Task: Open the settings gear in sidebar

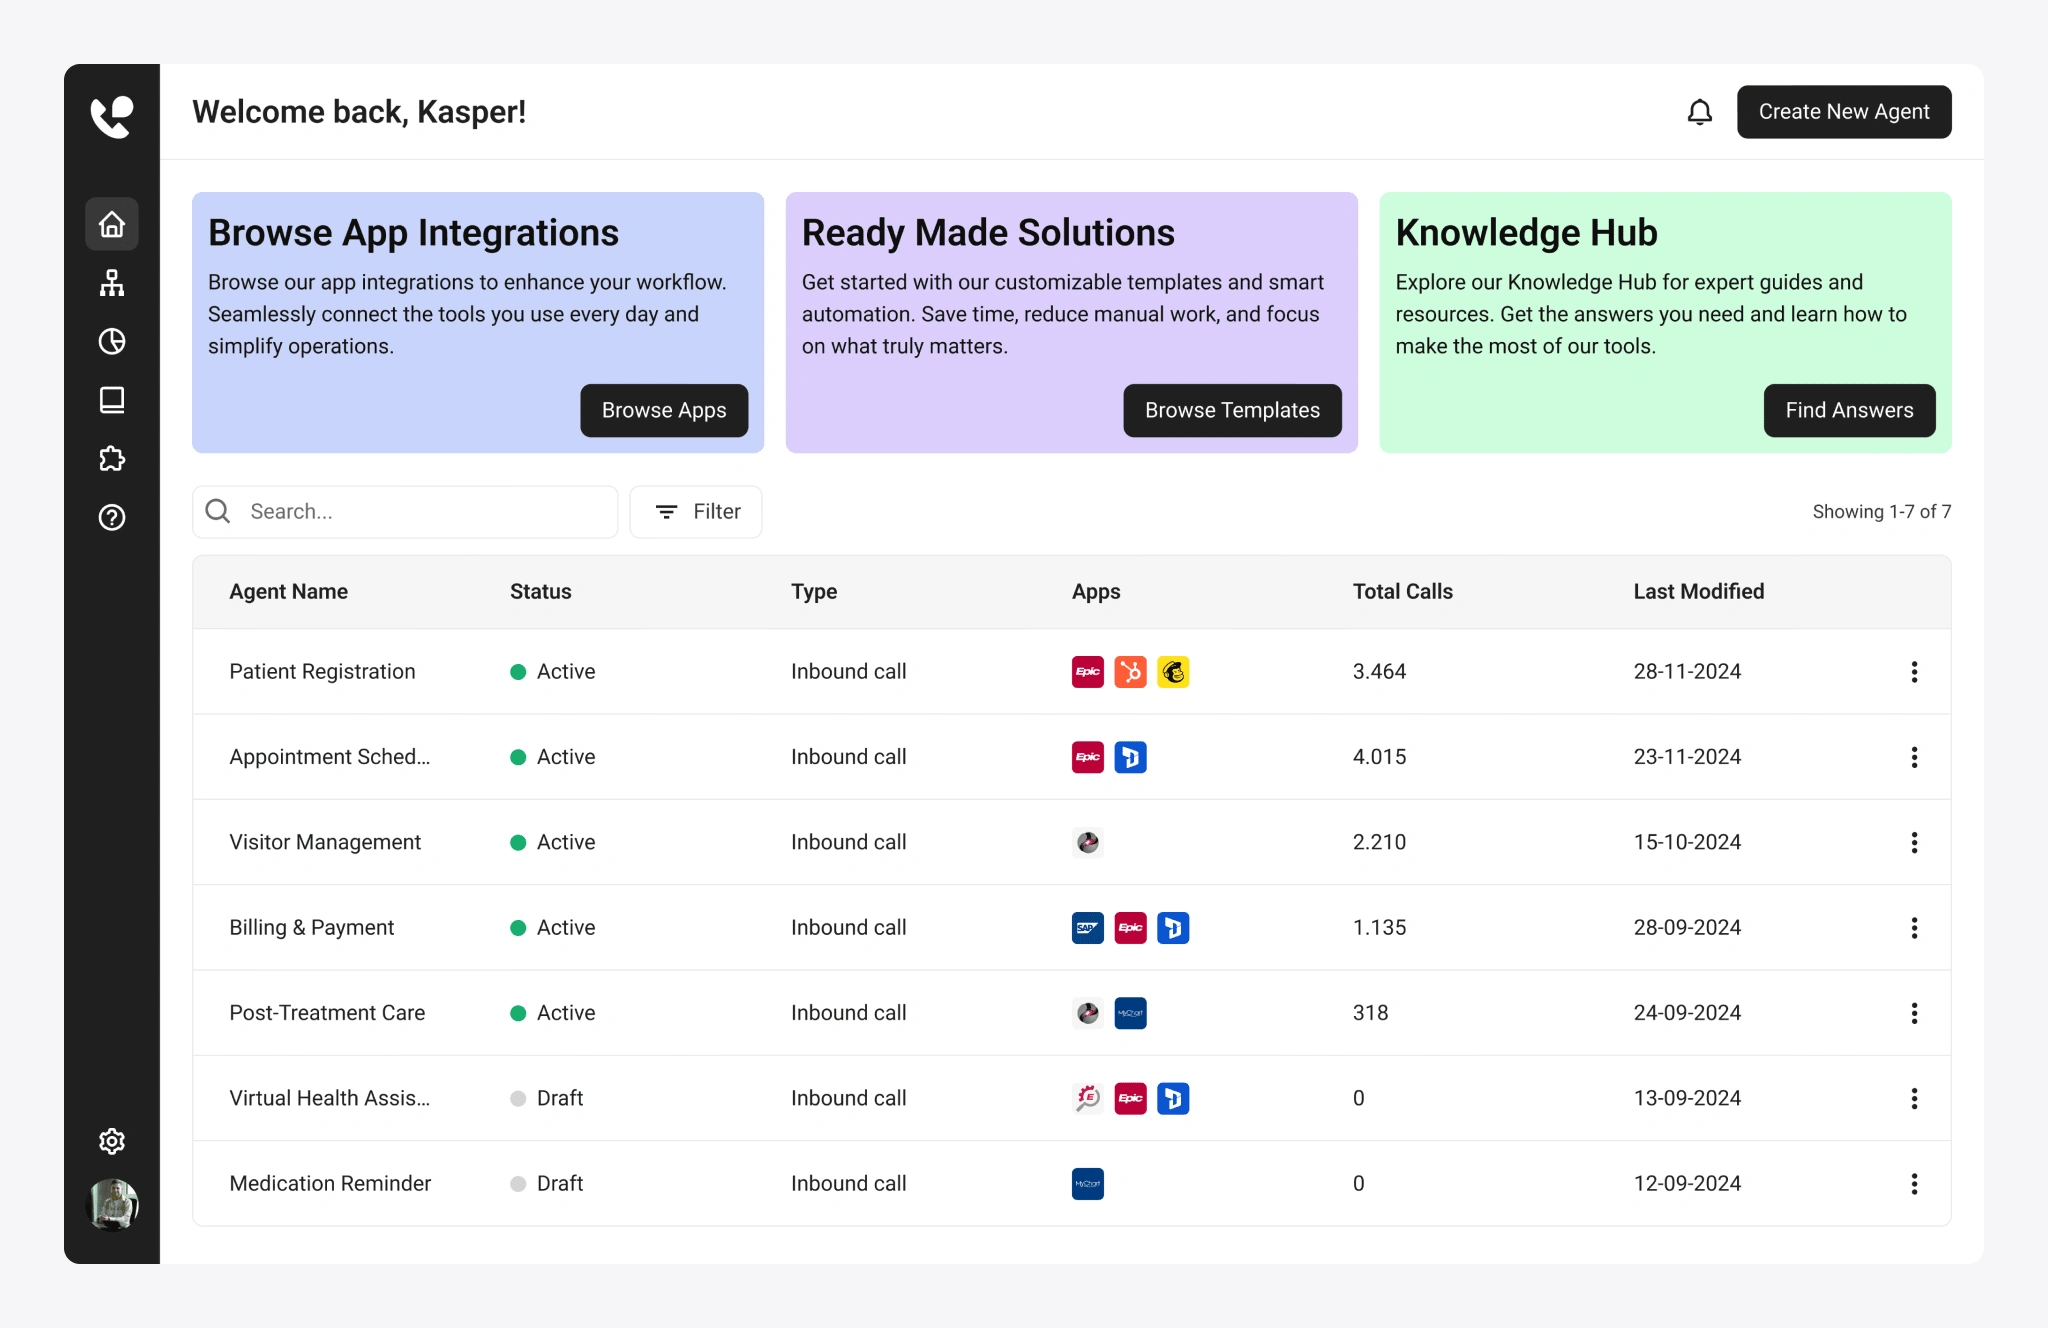Action: [112, 1141]
